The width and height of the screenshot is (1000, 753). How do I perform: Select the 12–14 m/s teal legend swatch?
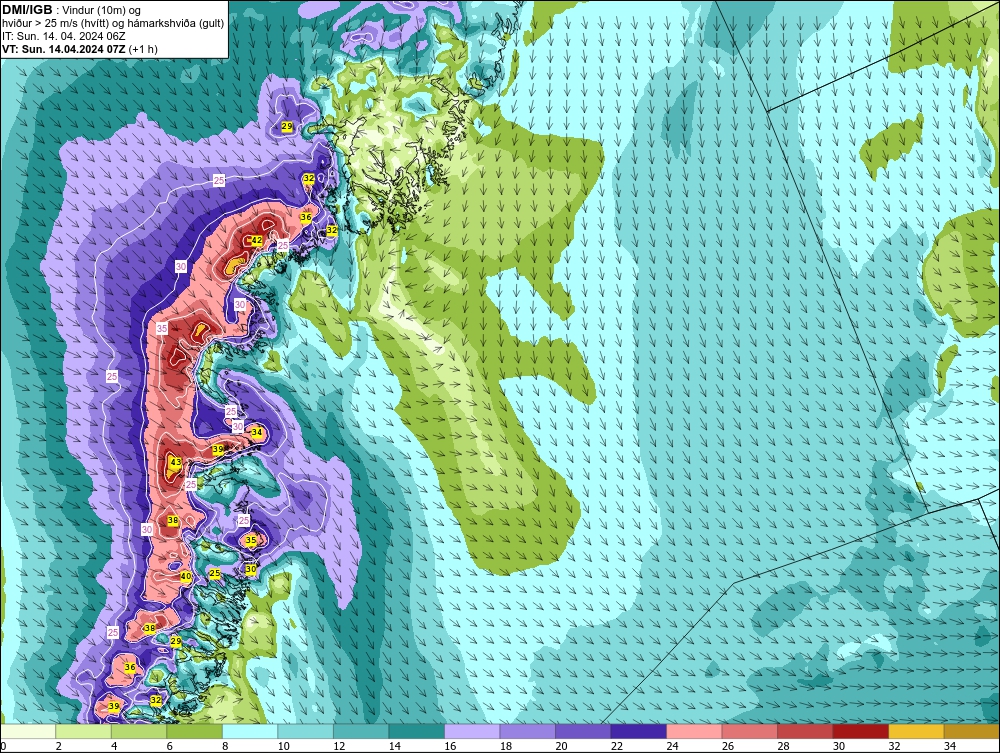click(x=361, y=731)
